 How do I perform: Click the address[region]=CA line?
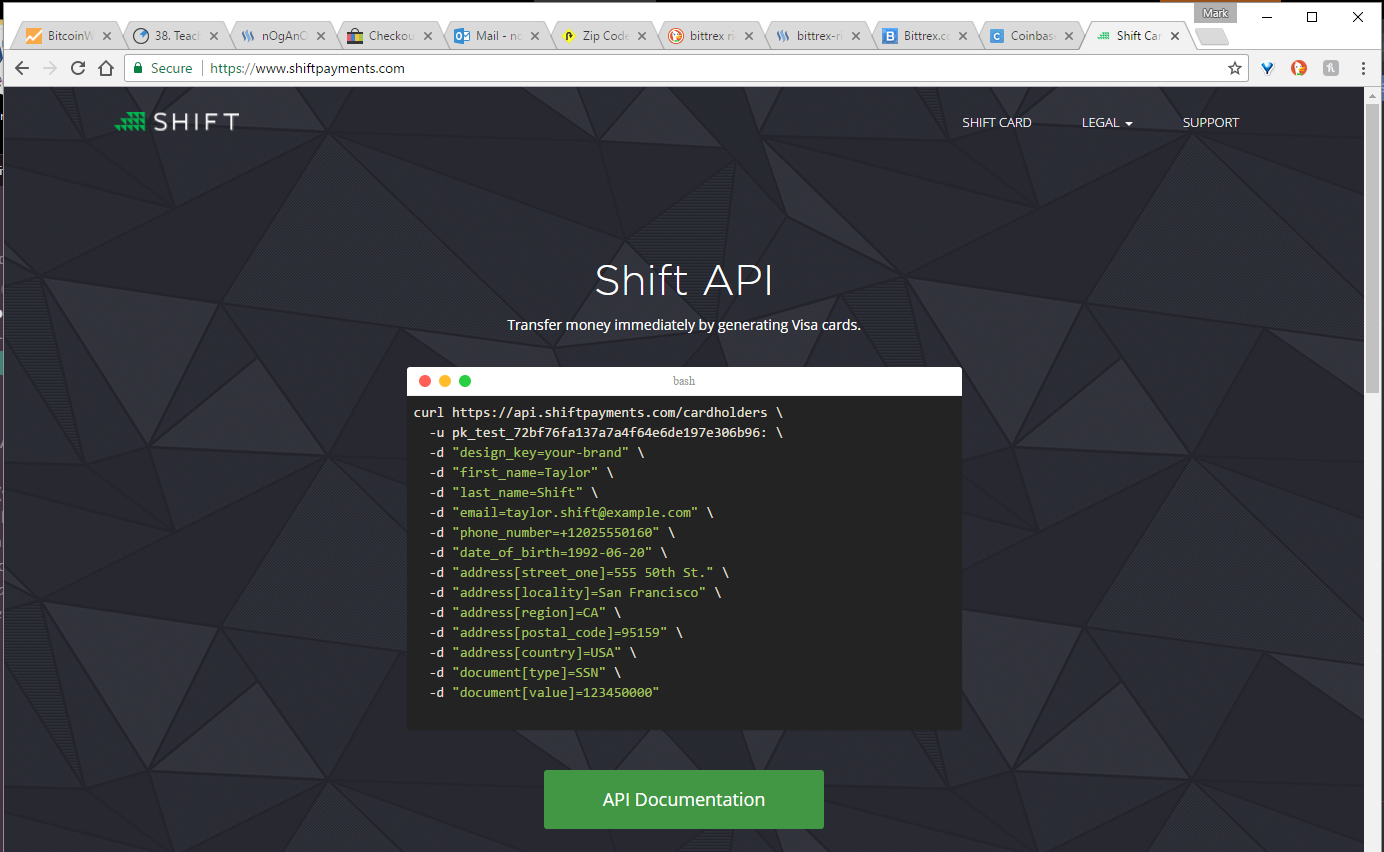(x=525, y=612)
